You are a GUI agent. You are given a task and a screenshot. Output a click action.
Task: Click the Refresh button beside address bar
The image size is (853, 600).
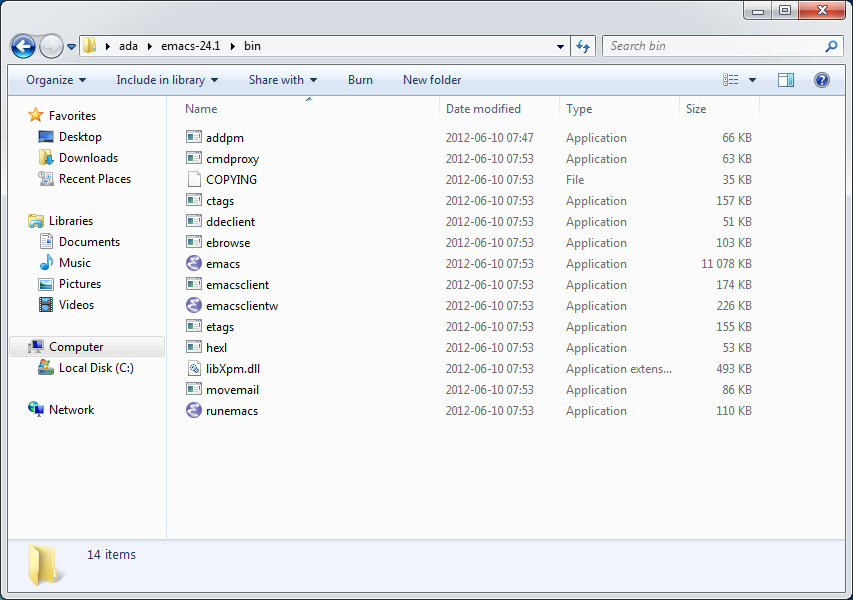583,46
